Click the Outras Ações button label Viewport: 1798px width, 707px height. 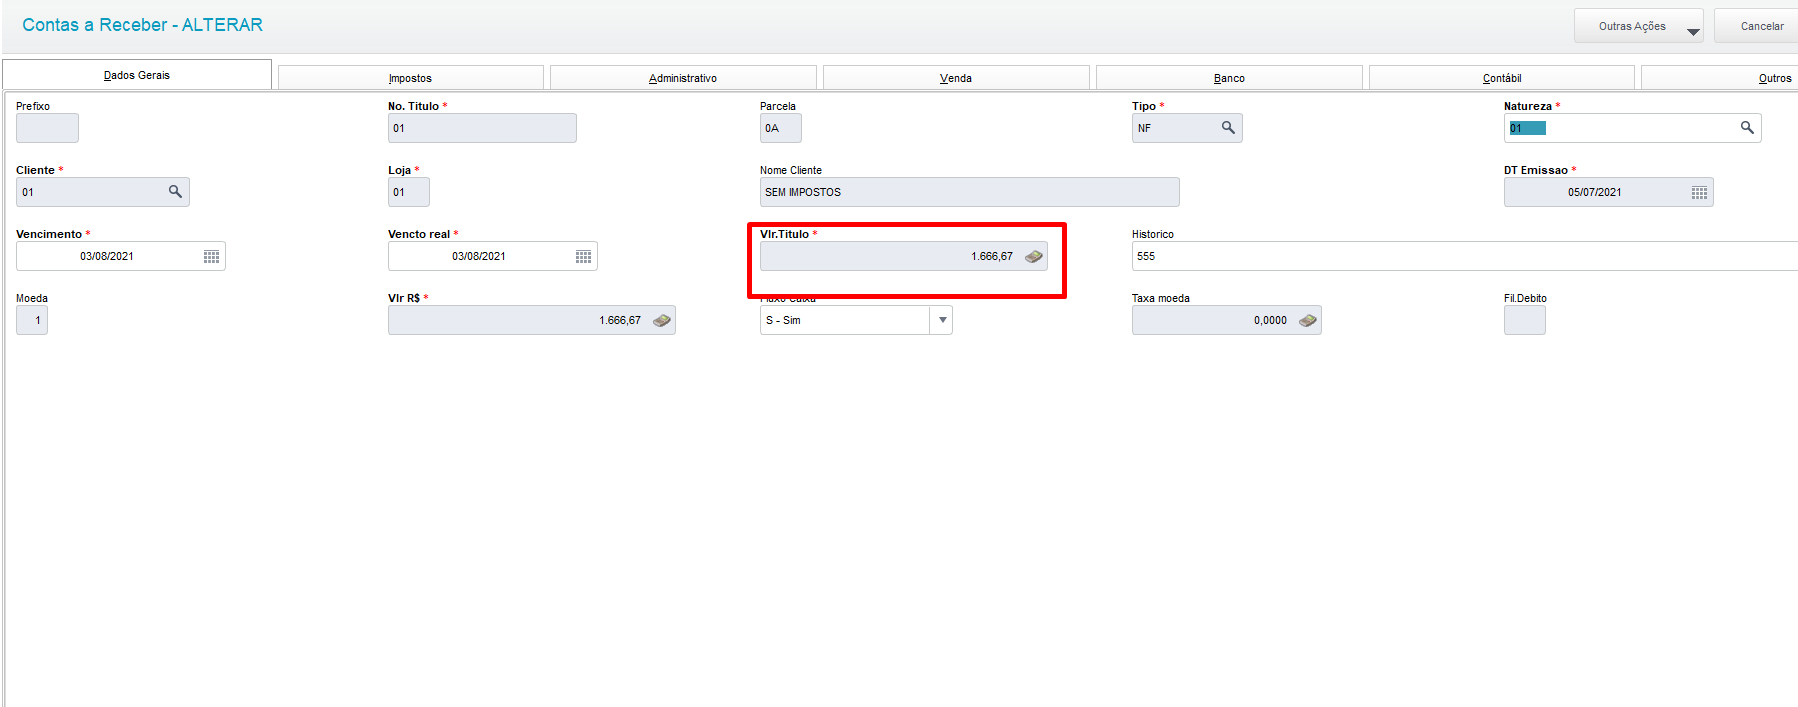[1632, 26]
